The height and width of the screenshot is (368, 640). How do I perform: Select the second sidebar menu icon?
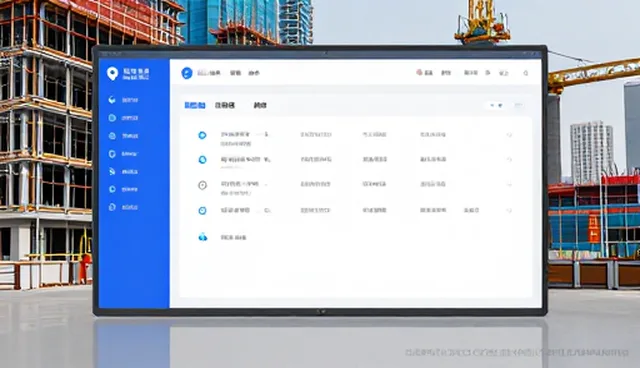[112, 118]
